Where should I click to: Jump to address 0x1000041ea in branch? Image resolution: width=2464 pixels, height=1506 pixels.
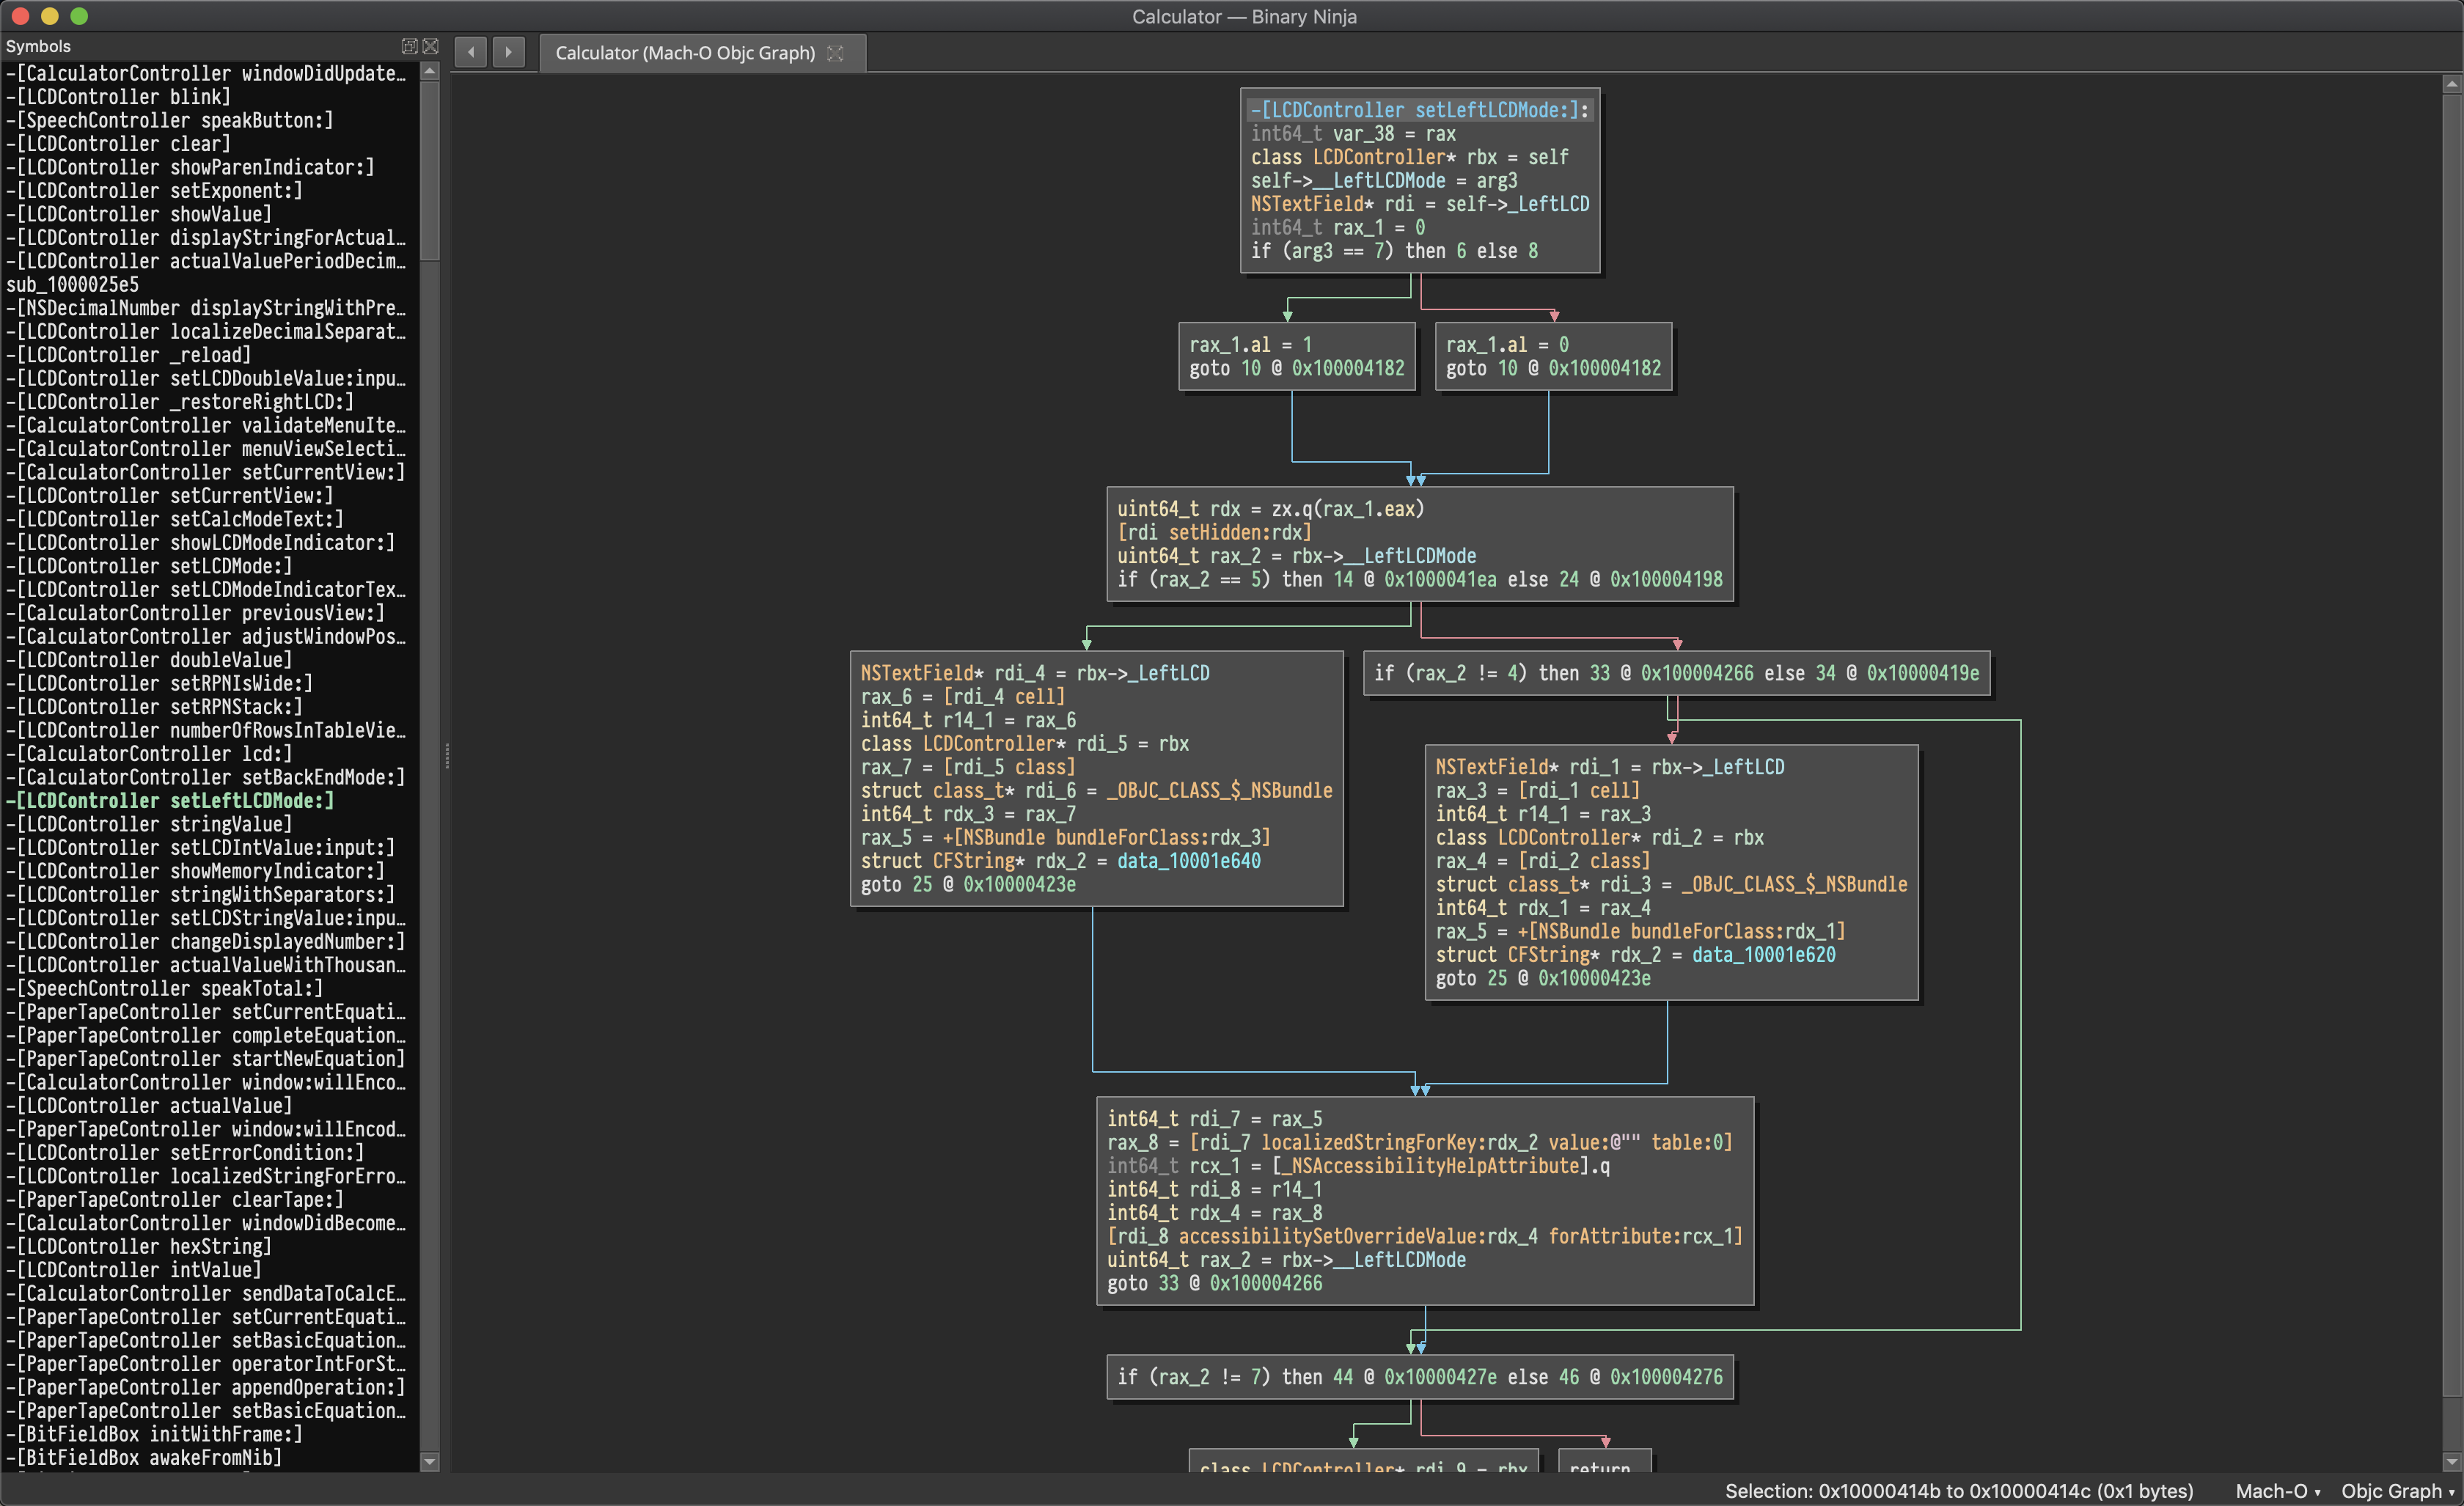[x=1440, y=580]
